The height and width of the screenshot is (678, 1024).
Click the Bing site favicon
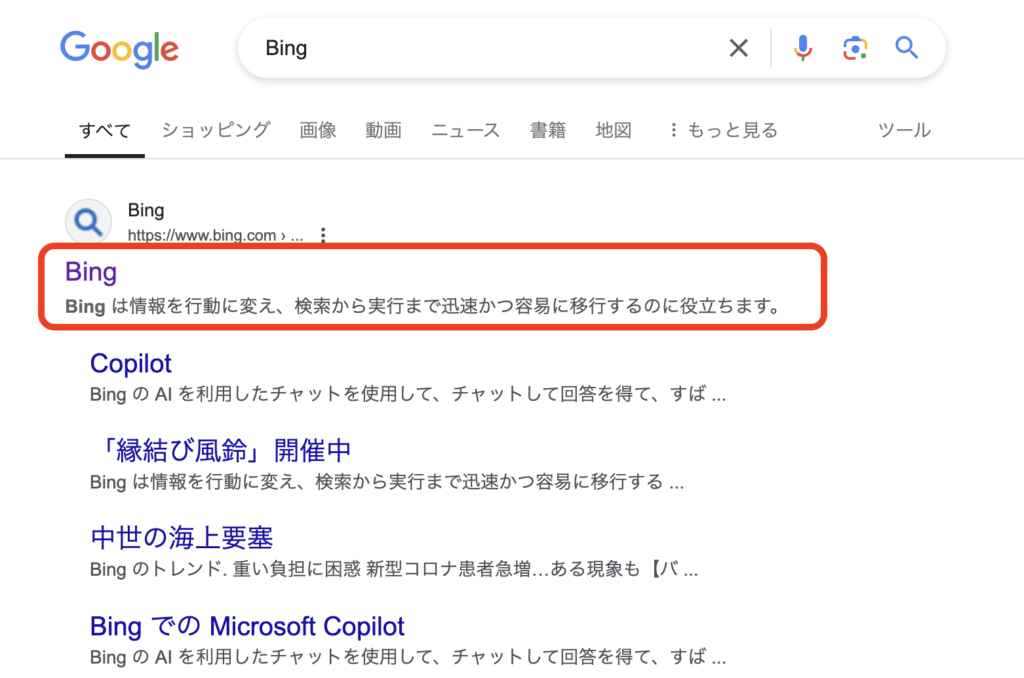(x=88, y=223)
